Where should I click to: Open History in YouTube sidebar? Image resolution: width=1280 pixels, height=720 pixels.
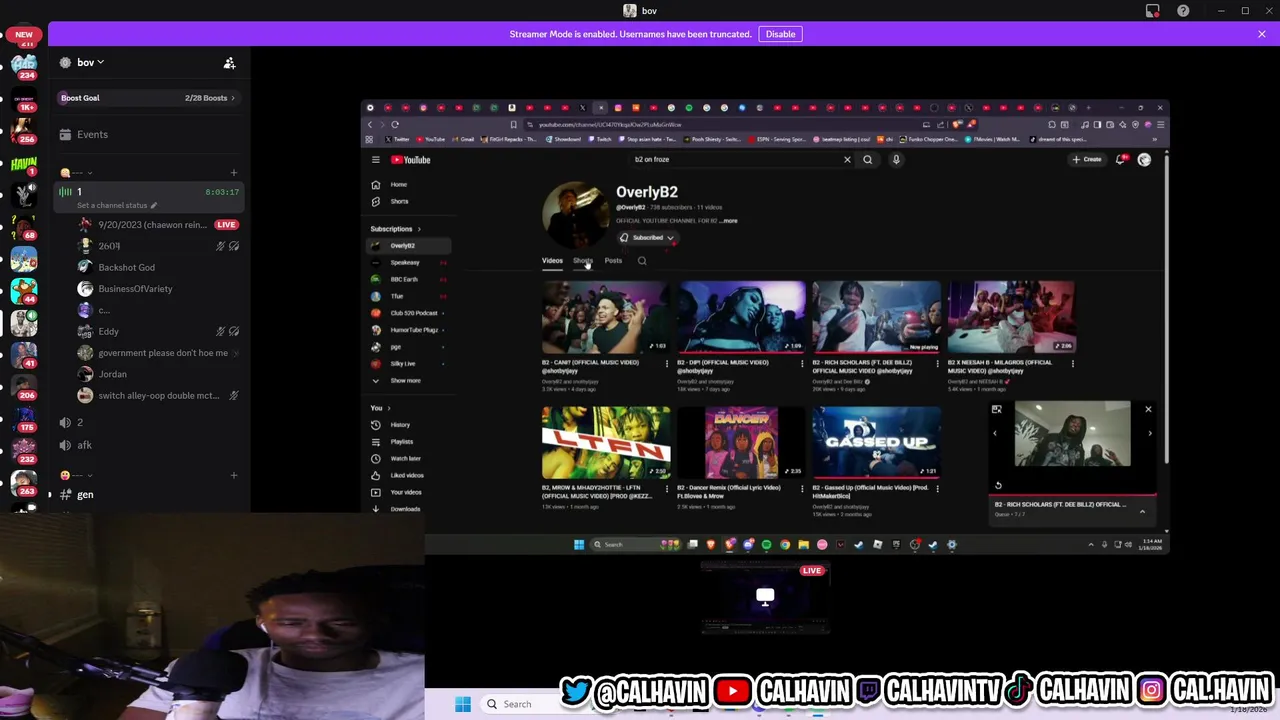409,425
